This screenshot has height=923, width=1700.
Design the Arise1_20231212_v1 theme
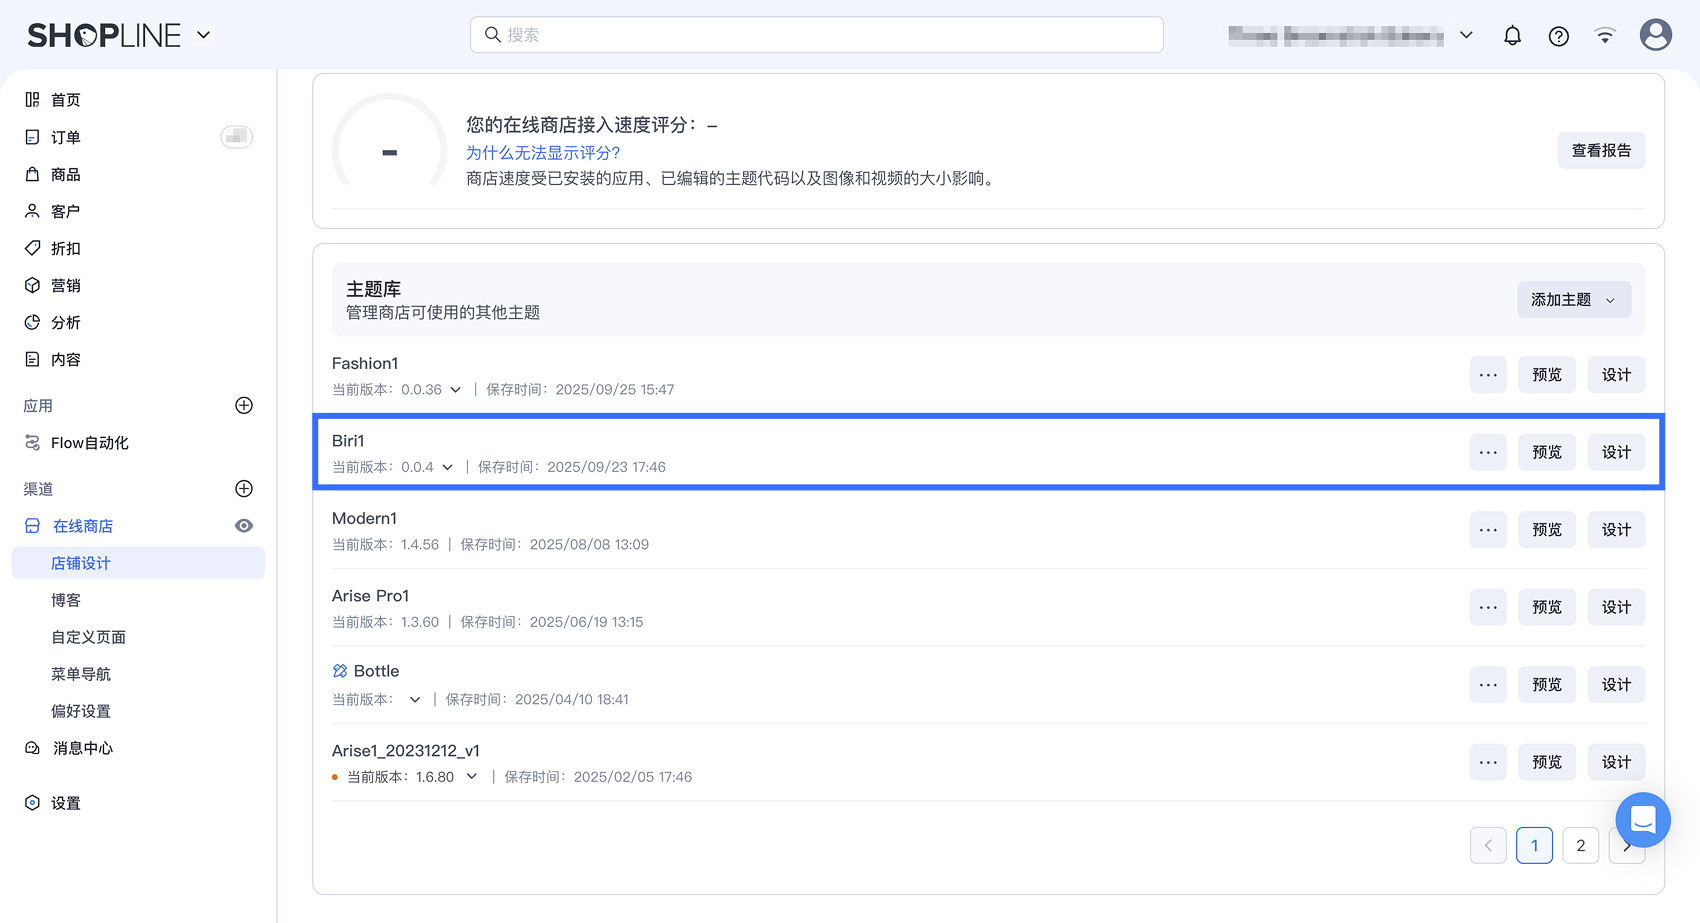pyautogui.click(x=1616, y=762)
